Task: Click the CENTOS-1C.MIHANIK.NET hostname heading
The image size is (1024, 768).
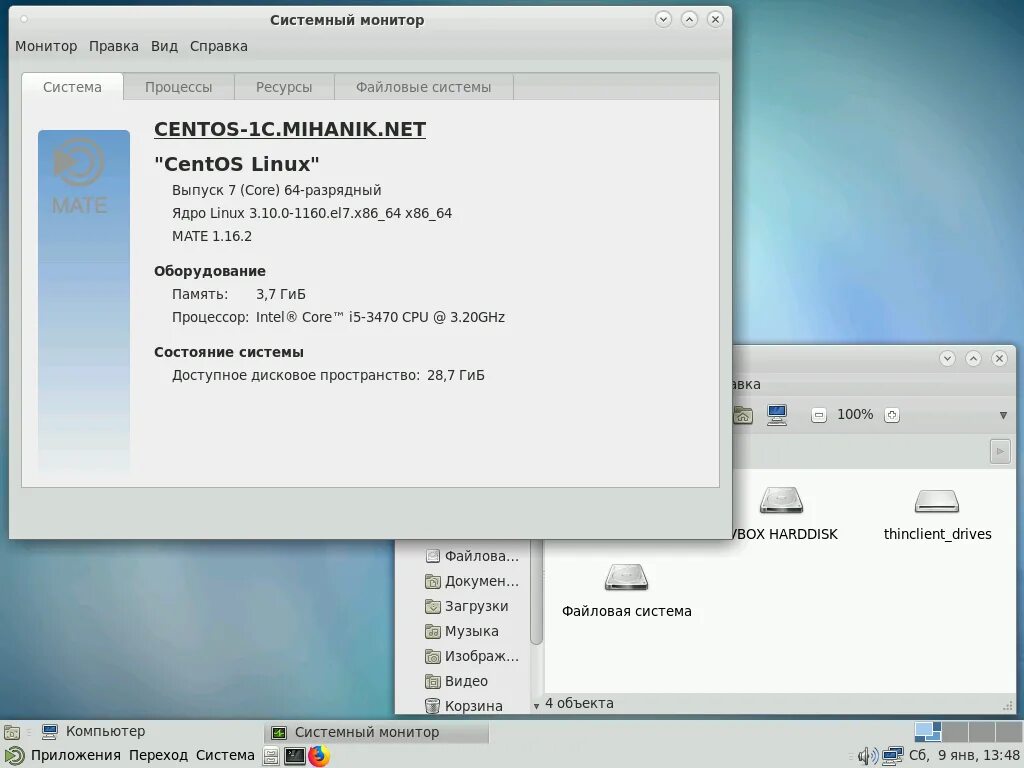Action: [290, 129]
